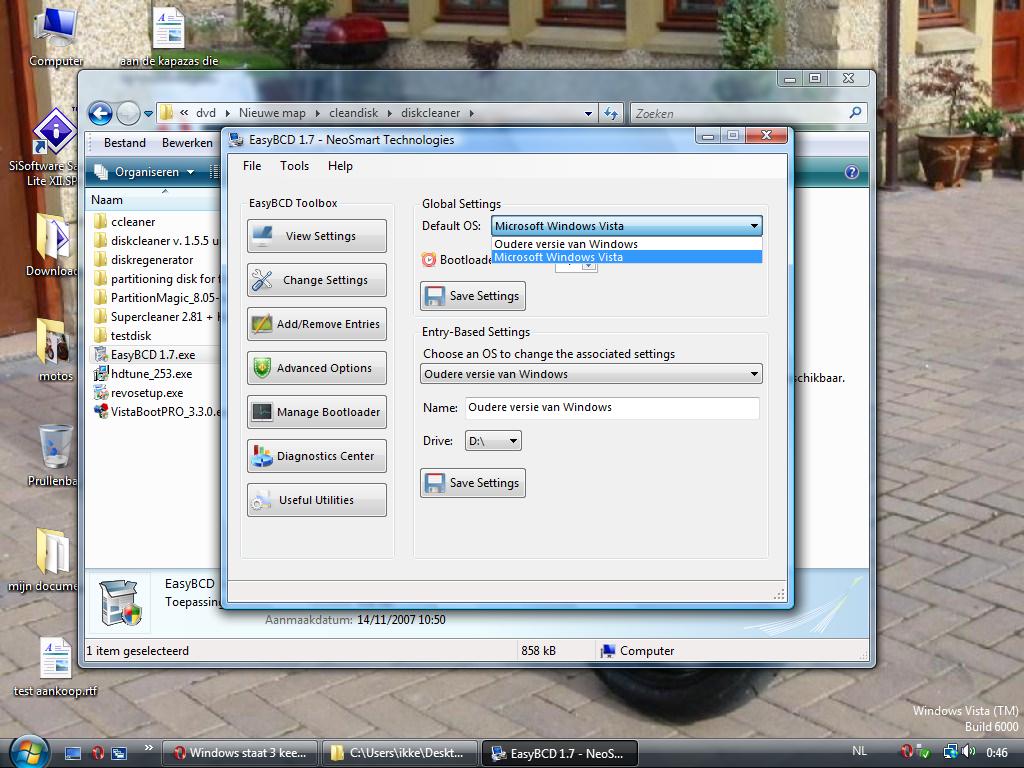Select motos folder desktop icon

pyautogui.click(x=54, y=350)
